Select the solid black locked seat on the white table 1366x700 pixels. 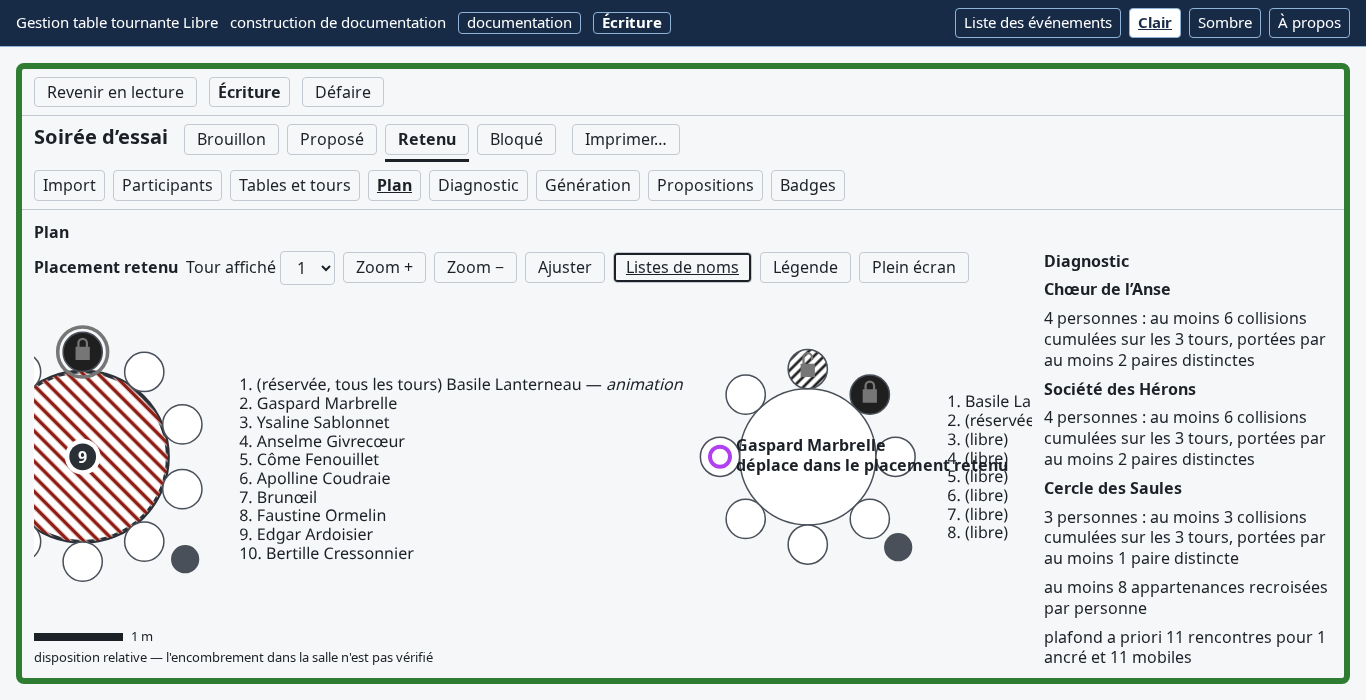tap(870, 394)
